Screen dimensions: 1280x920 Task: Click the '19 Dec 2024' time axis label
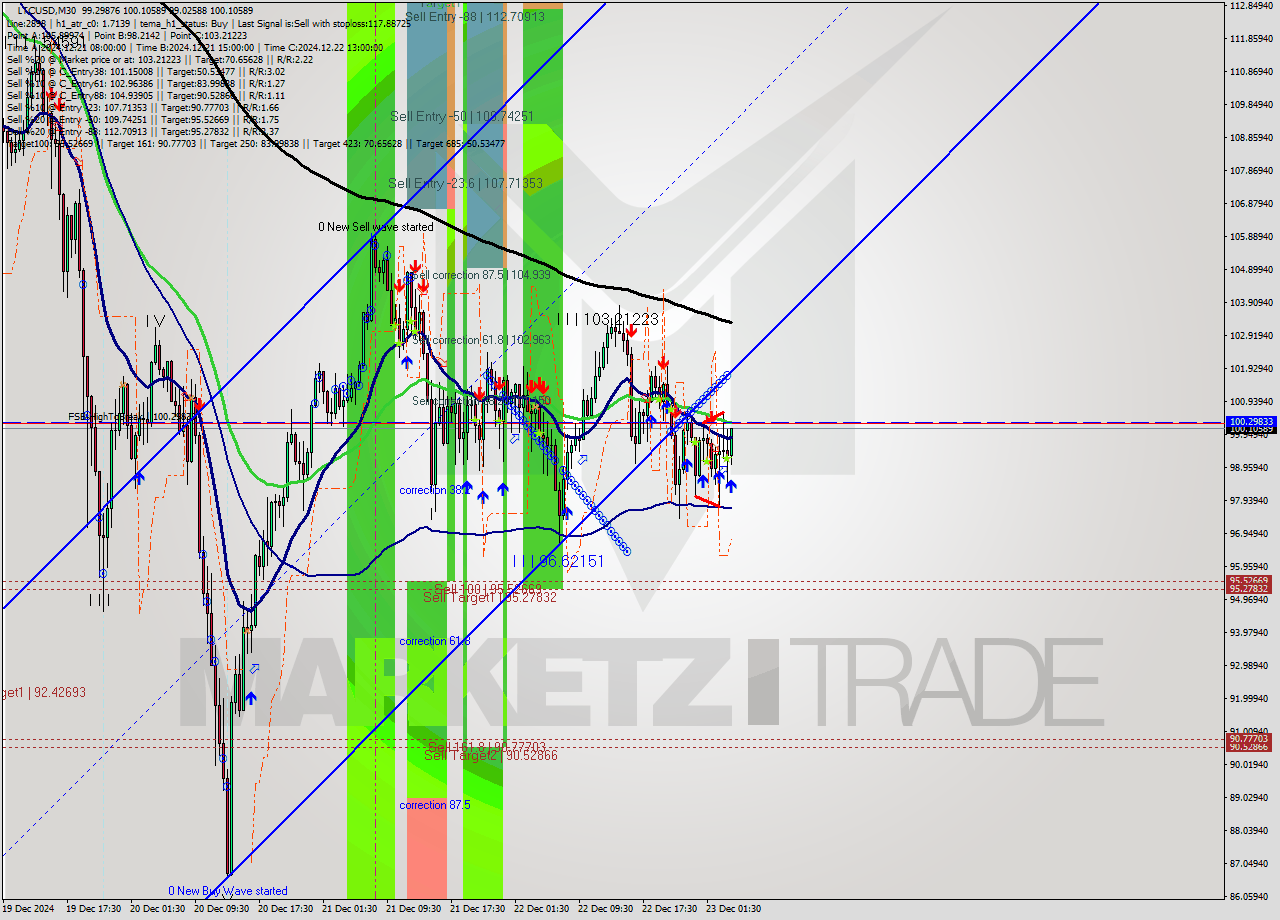30,909
